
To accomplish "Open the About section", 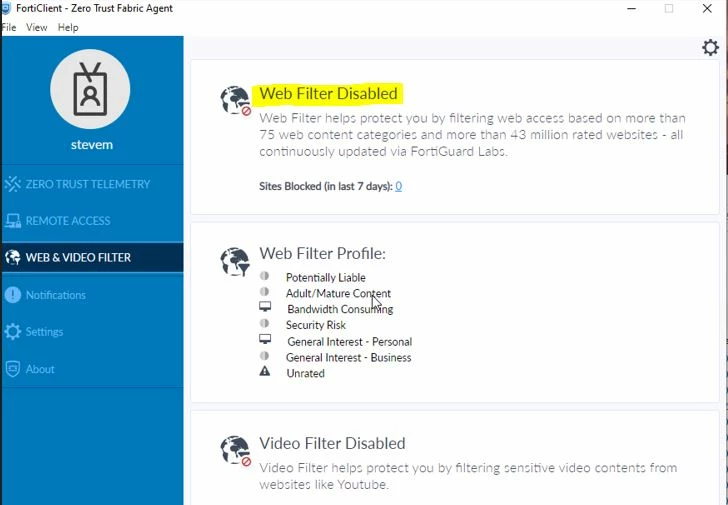I will 92,369.
